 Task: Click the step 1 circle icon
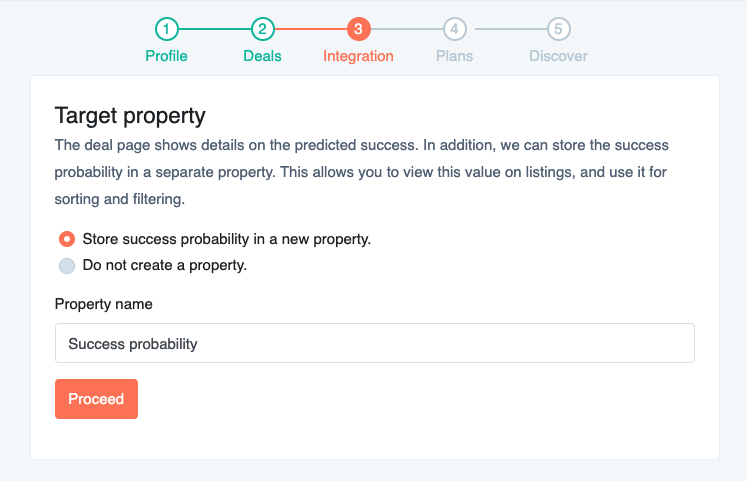point(166,29)
